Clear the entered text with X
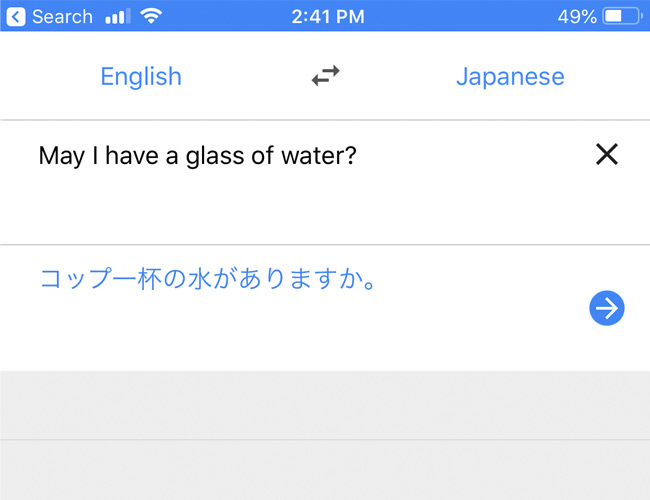This screenshot has width=650, height=500. (607, 154)
